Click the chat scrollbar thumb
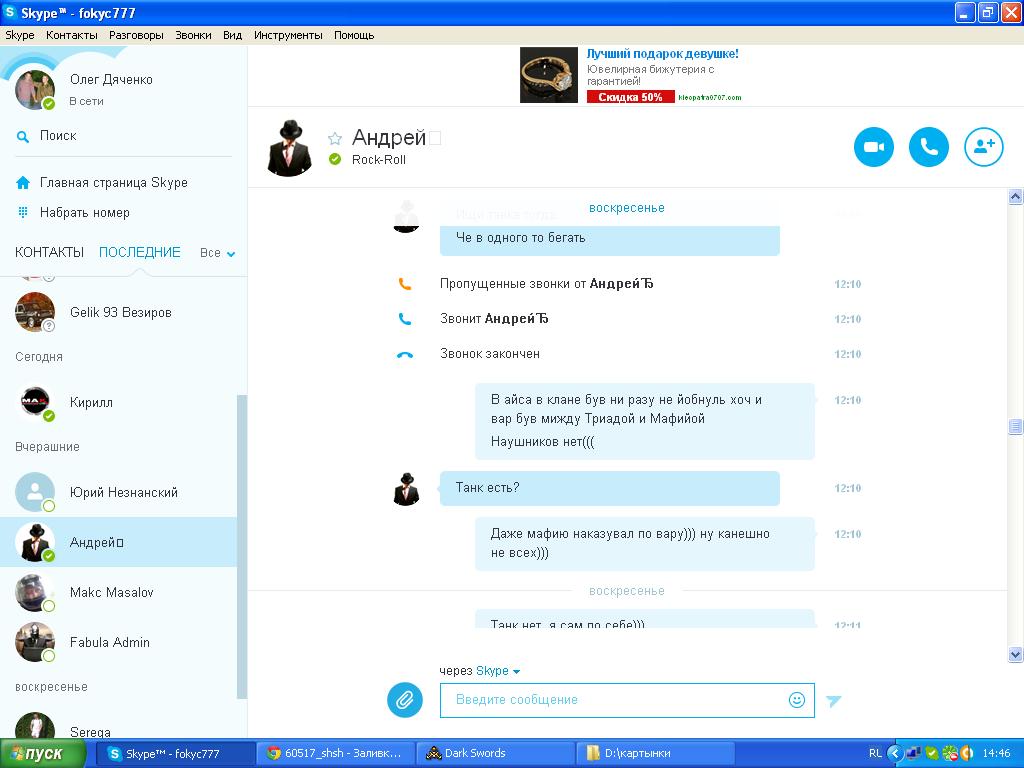1024x768 pixels. (x=1016, y=426)
